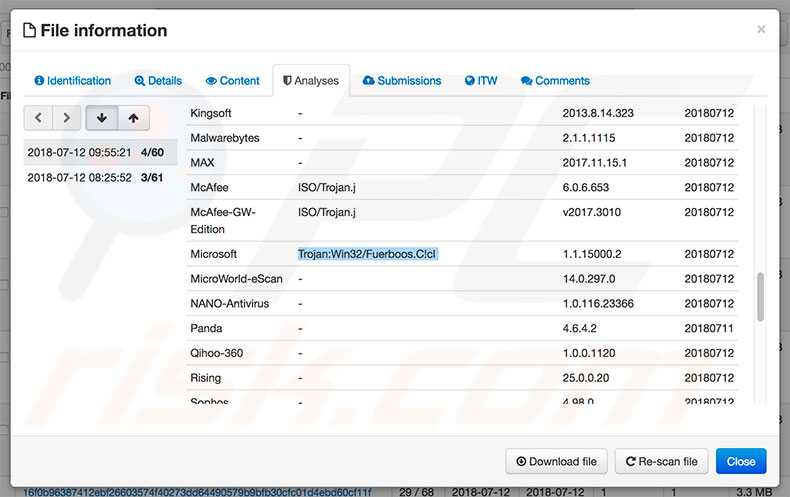Click the previous arrow navigation button
The image size is (790, 497).
[38, 118]
